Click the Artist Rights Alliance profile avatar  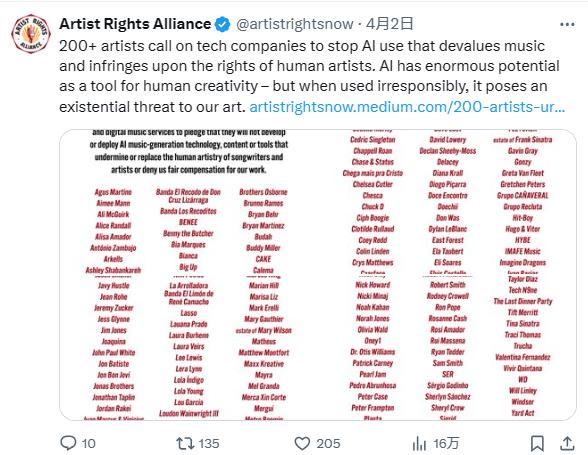(x=31, y=34)
